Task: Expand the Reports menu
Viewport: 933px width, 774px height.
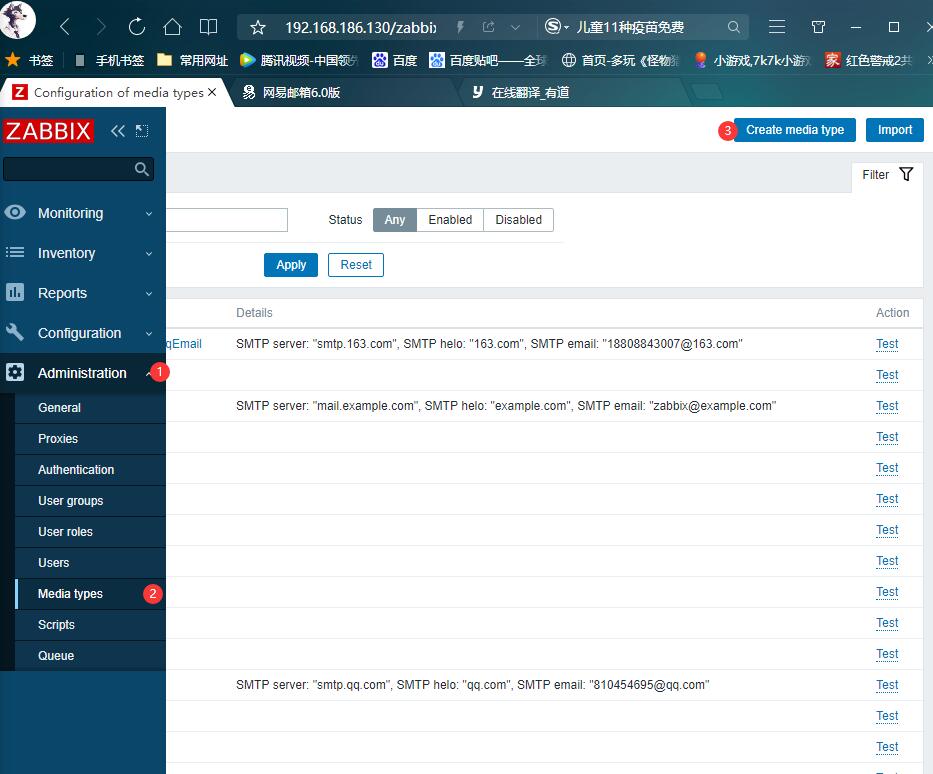Action: click(x=83, y=293)
